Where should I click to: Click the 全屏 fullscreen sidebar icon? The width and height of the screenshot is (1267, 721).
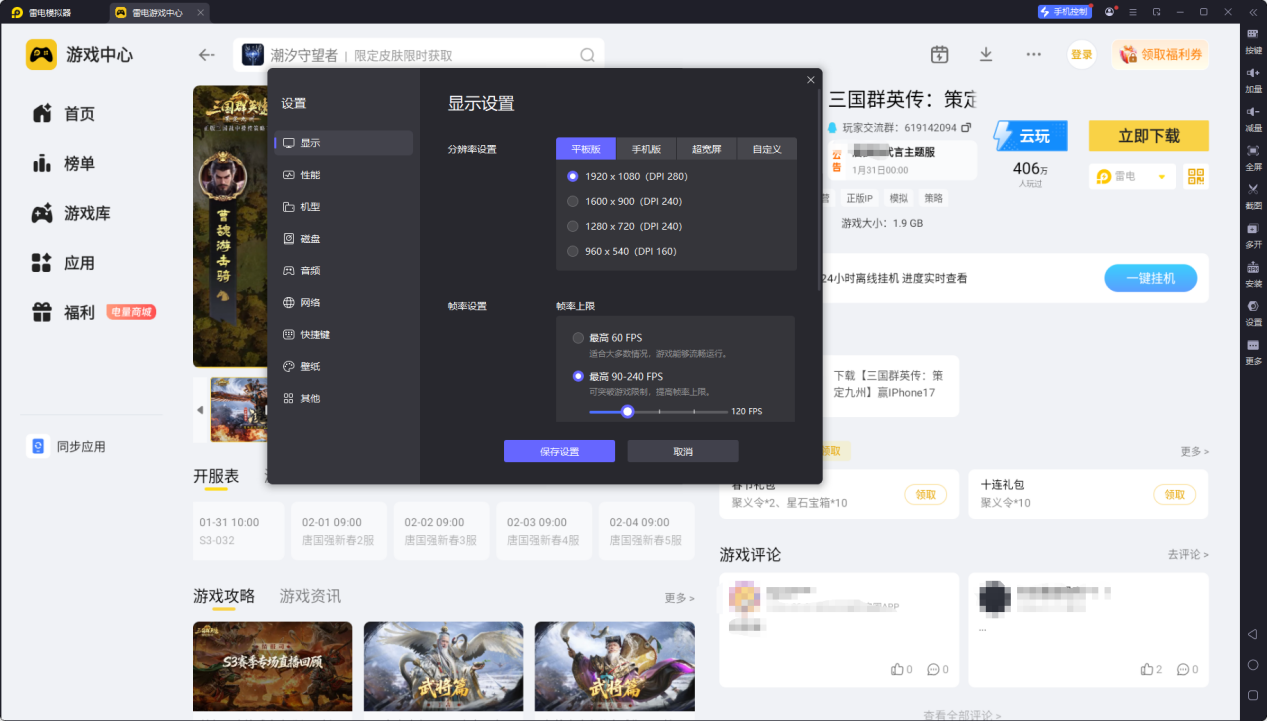point(1253,157)
